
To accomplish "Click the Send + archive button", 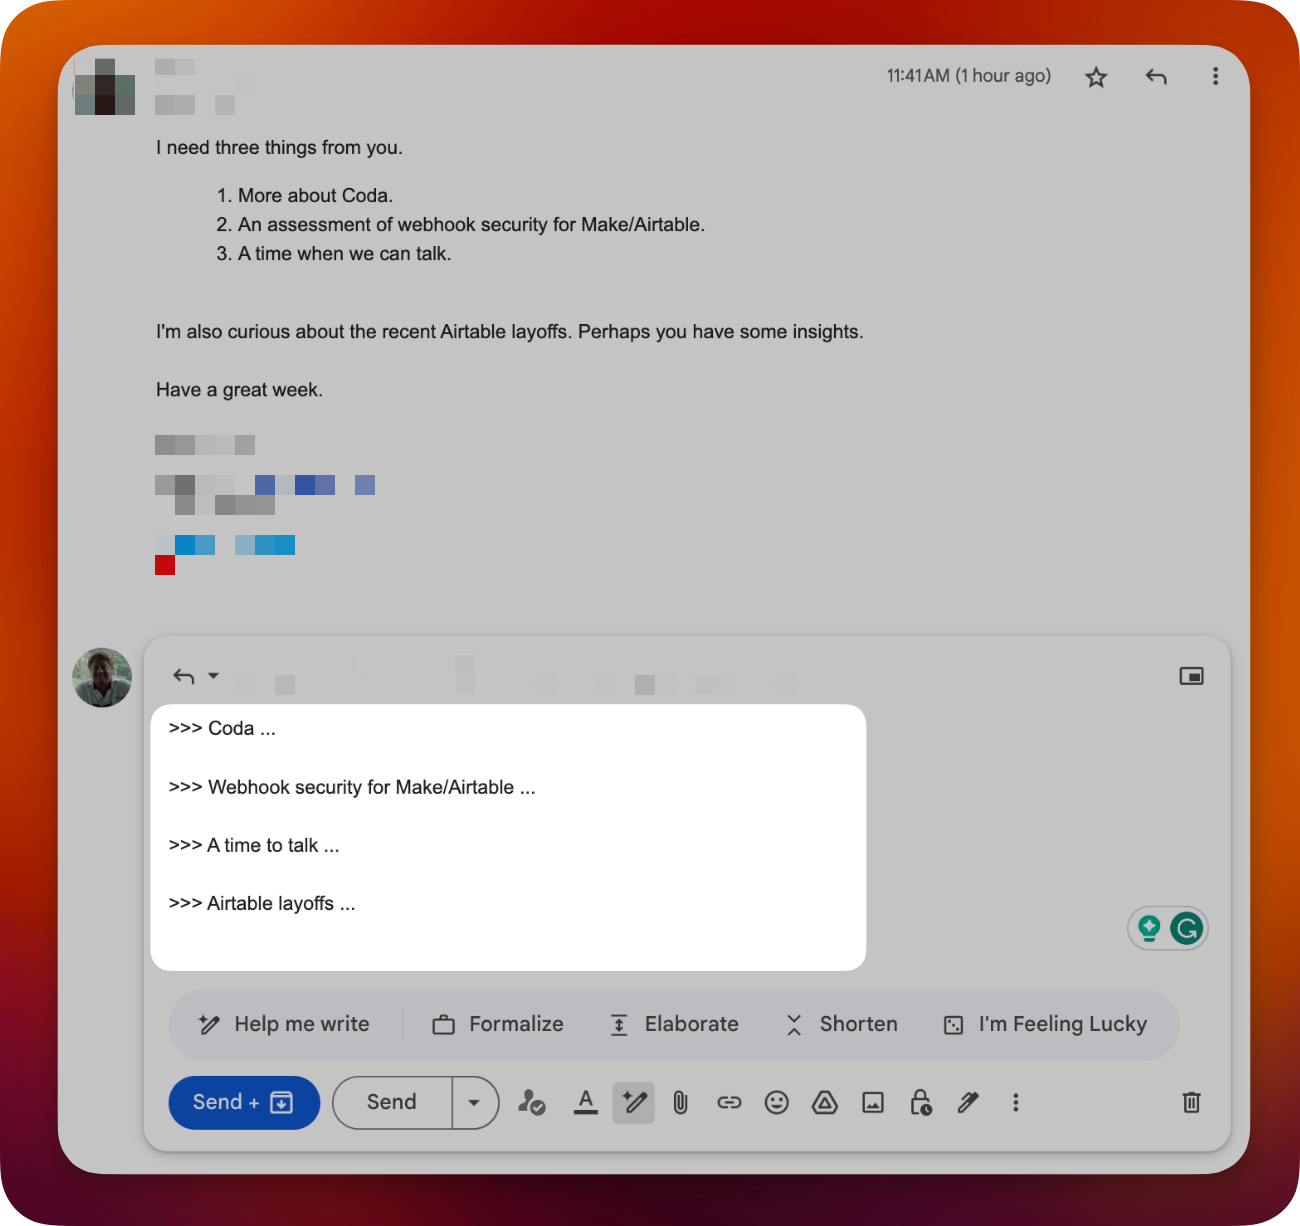I will [x=244, y=1102].
